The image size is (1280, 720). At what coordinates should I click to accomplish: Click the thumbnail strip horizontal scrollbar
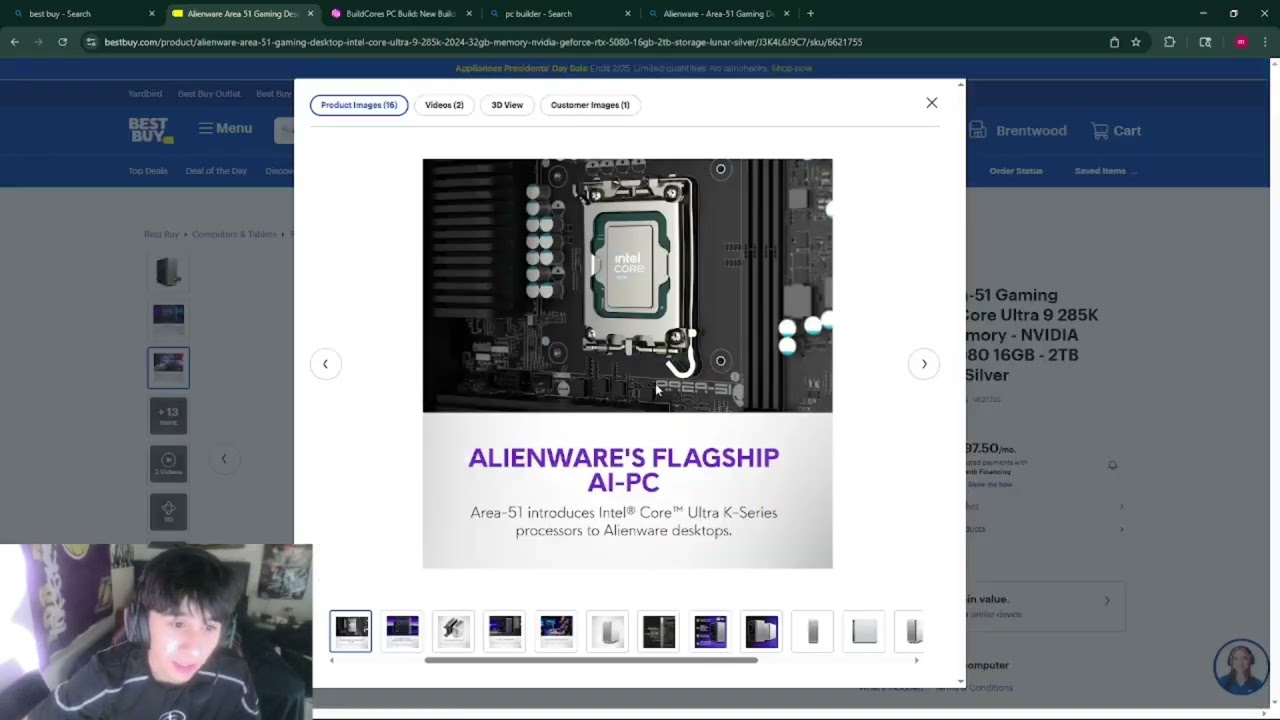(591, 660)
